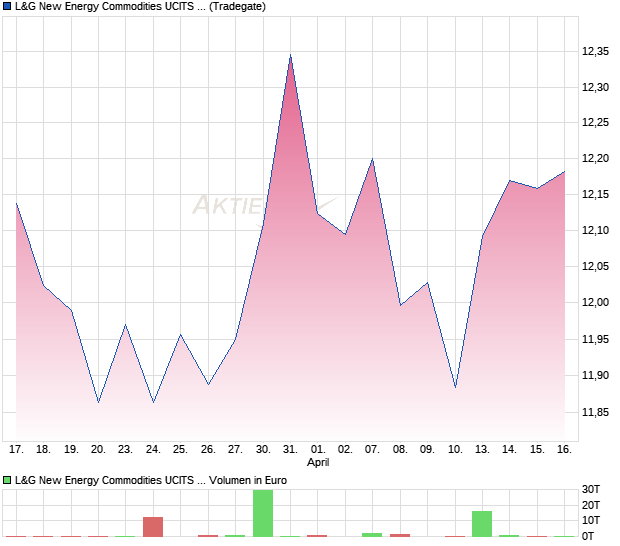Click the '16.' date label

(564, 449)
